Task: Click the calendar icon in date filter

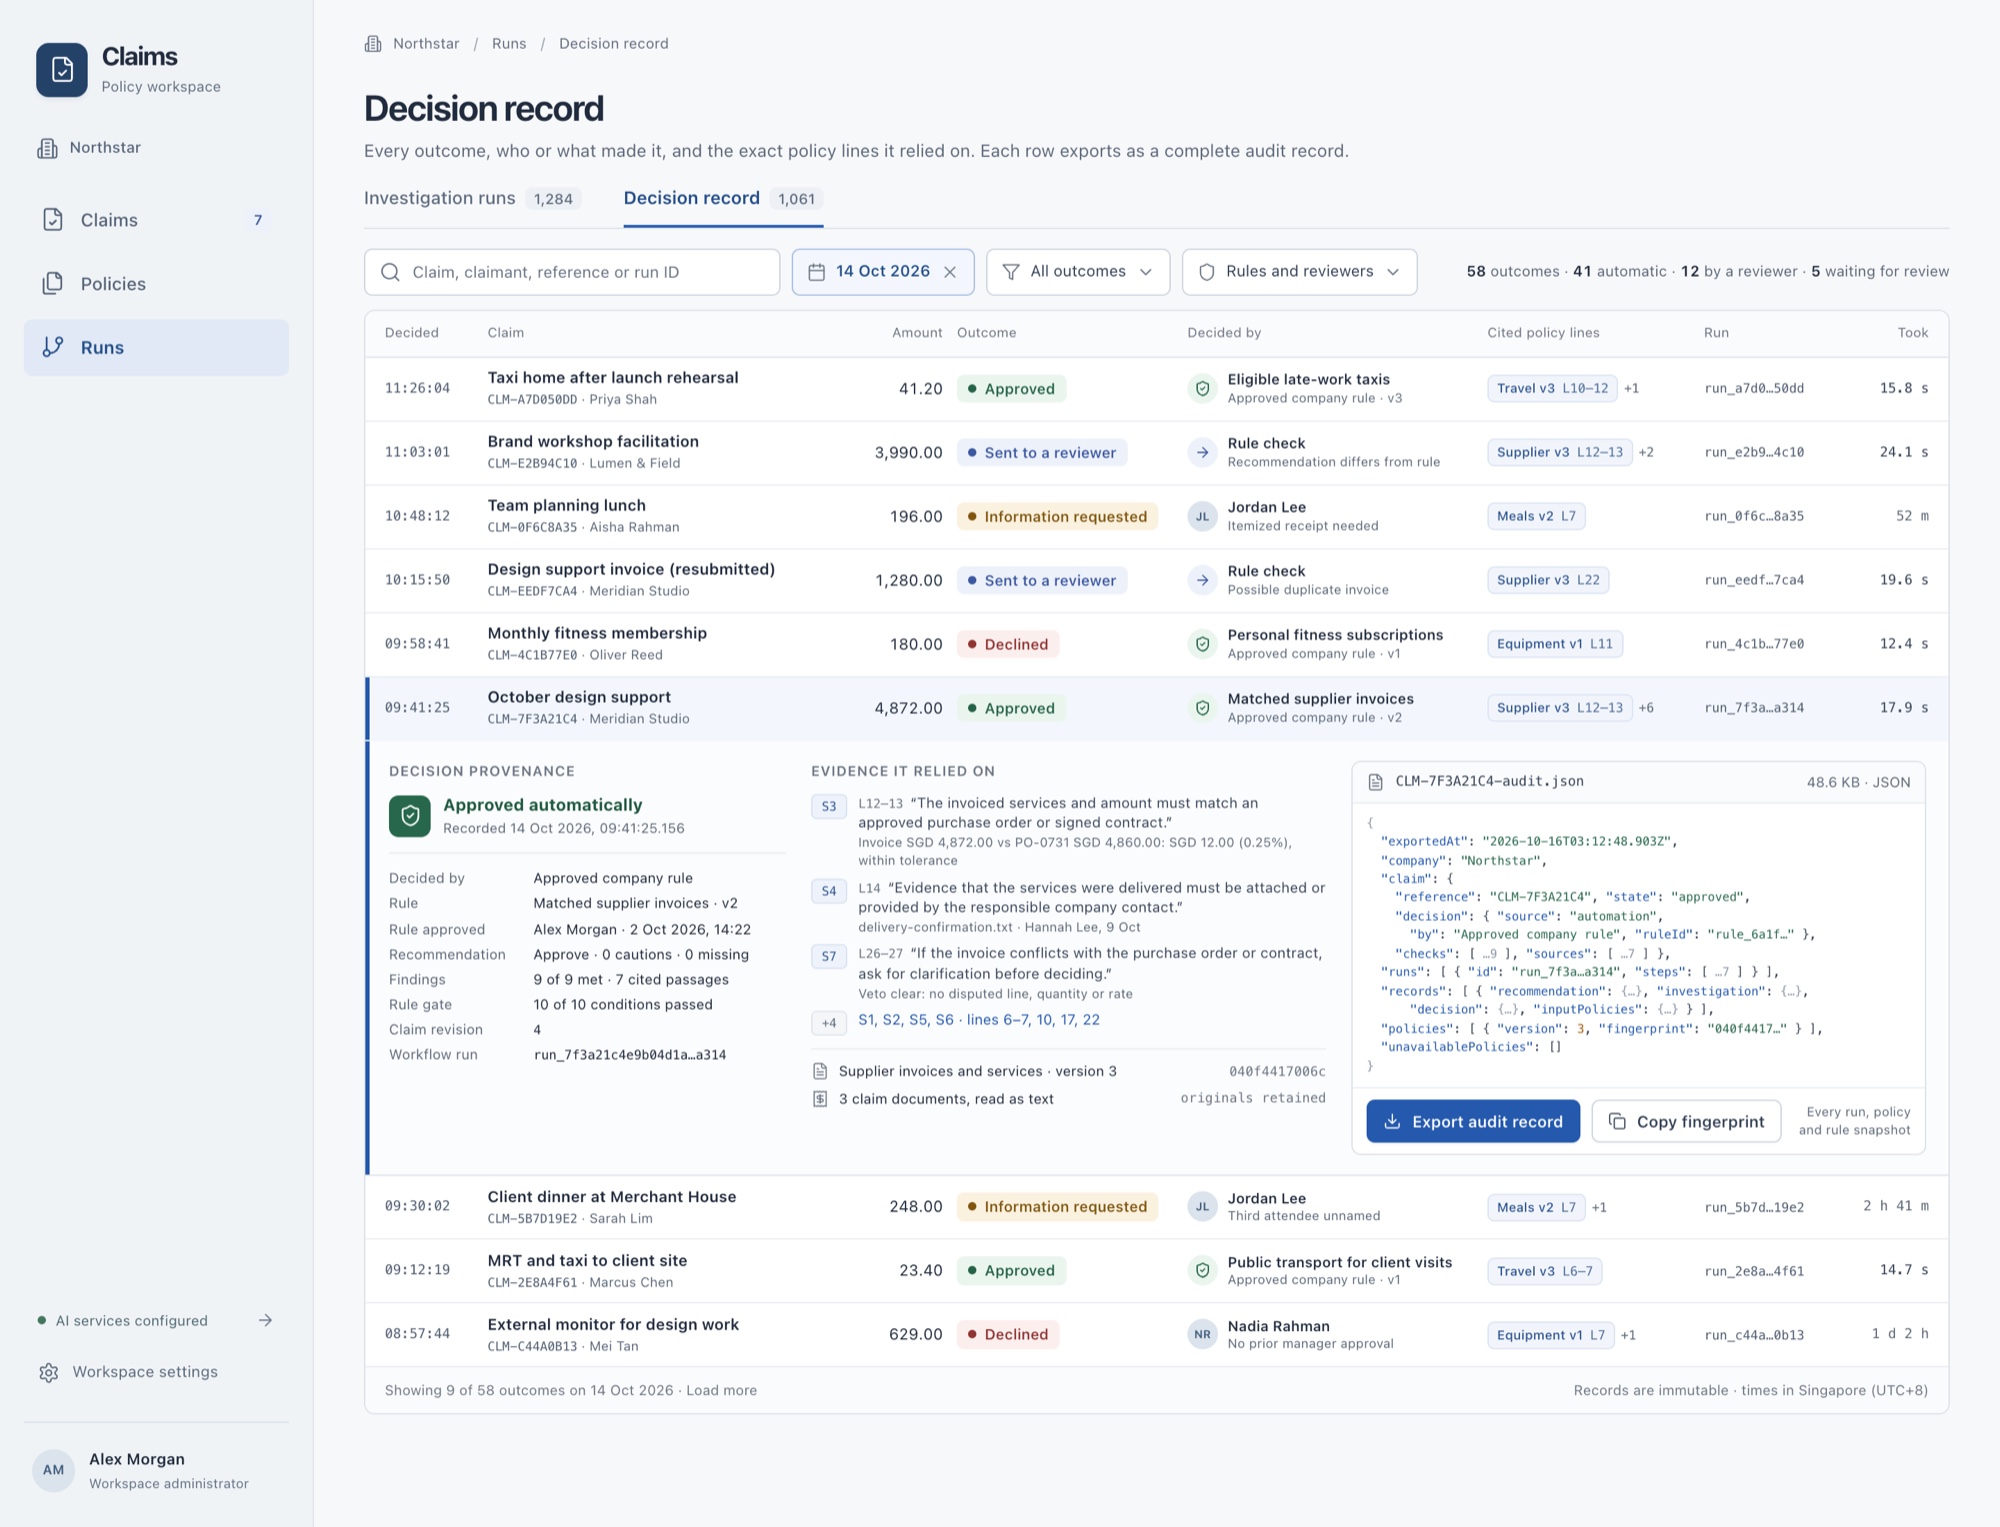Action: point(816,272)
